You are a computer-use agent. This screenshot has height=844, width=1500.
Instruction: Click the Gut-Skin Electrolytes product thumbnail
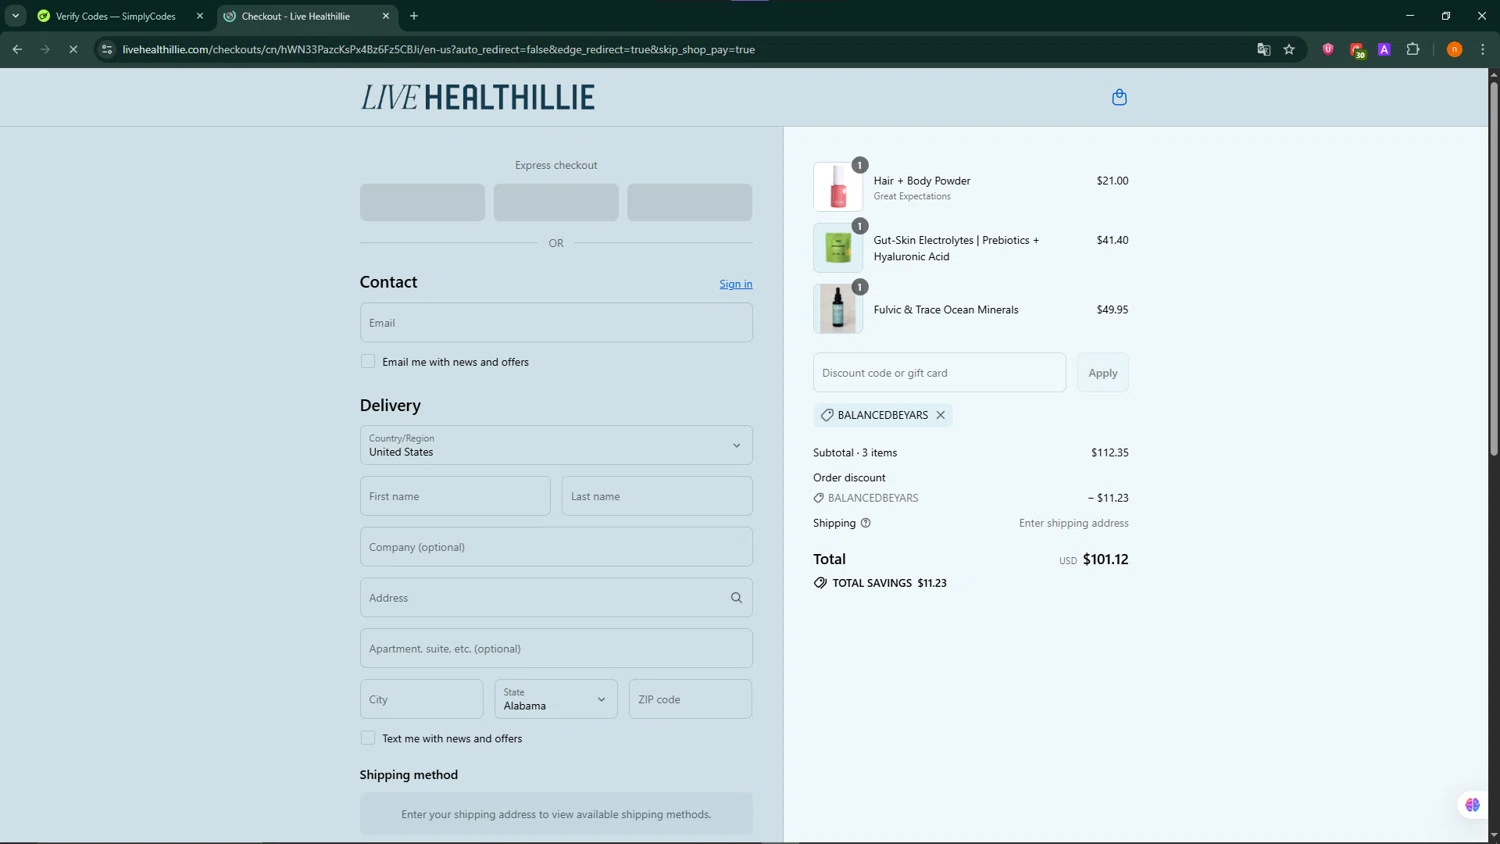coord(838,247)
